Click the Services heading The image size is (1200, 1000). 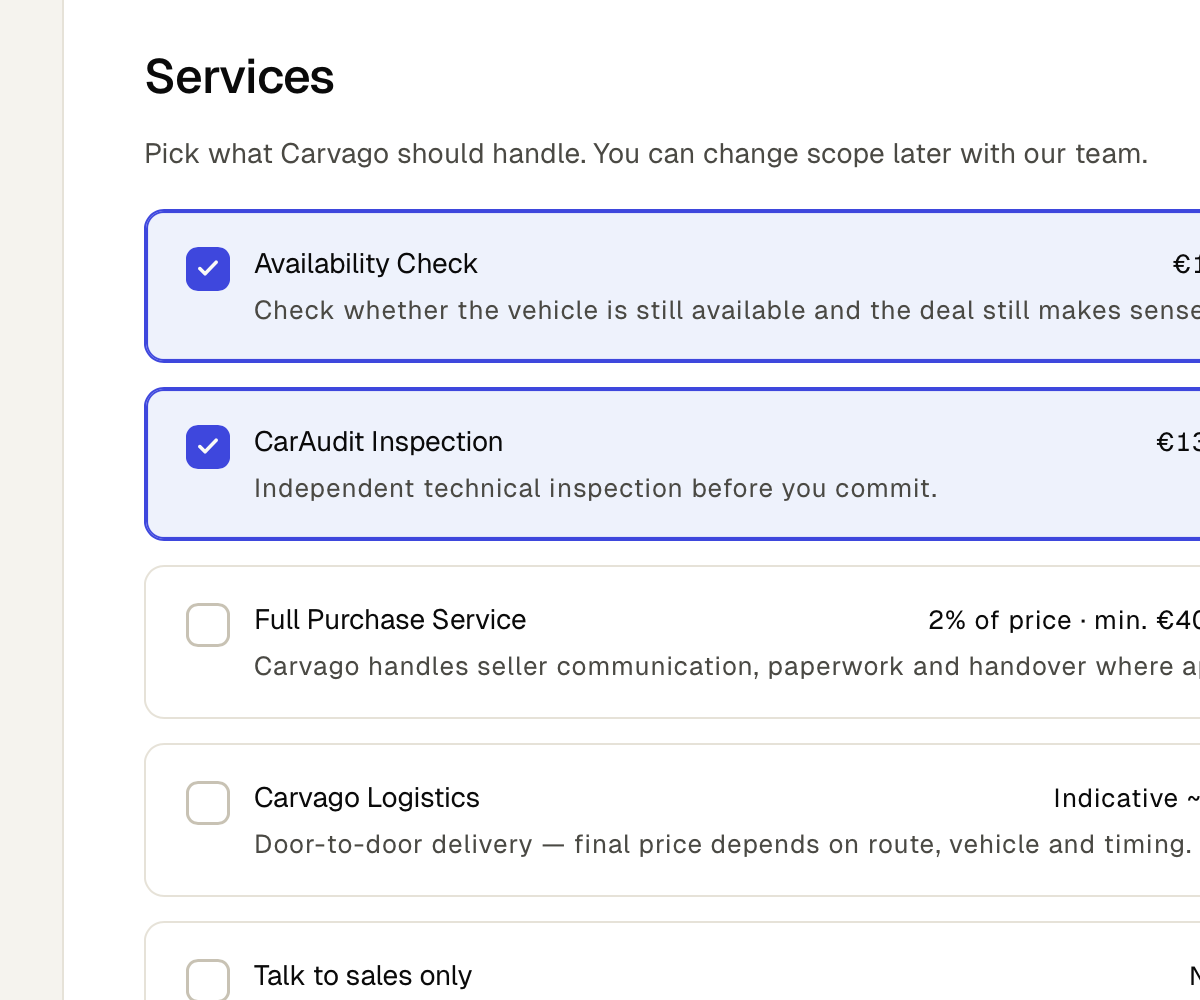coord(240,77)
